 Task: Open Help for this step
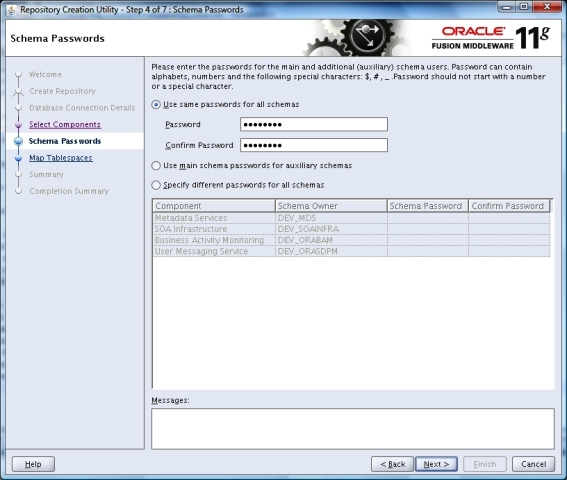click(x=33, y=464)
